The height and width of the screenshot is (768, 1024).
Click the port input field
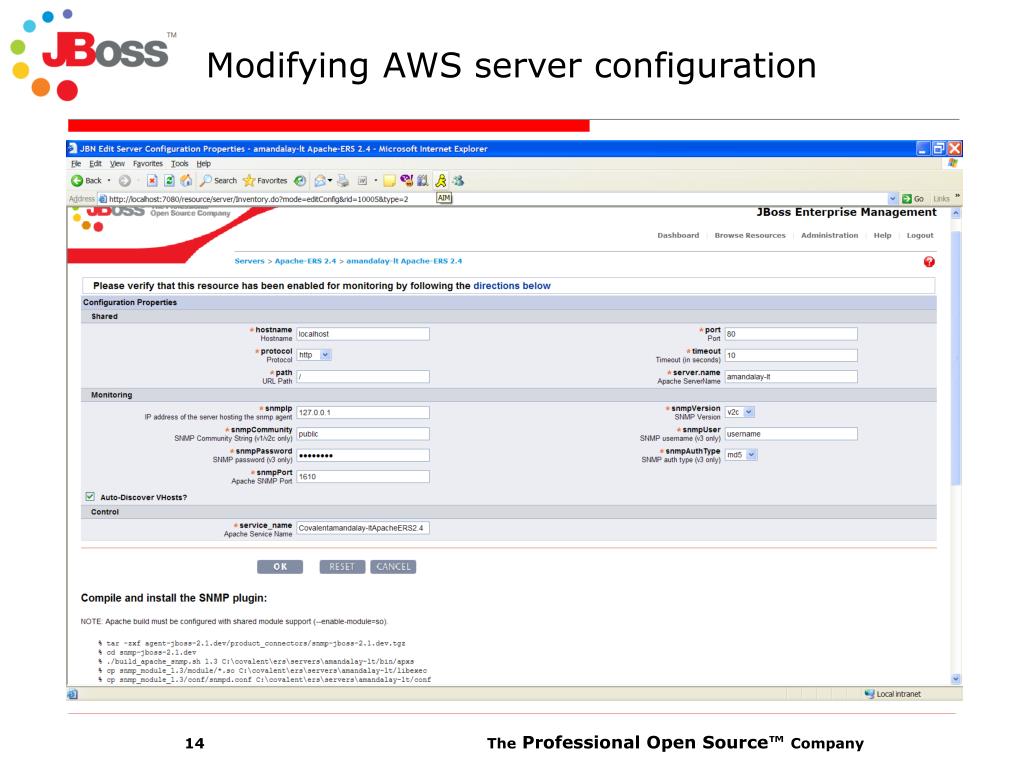tap(791, 334)
